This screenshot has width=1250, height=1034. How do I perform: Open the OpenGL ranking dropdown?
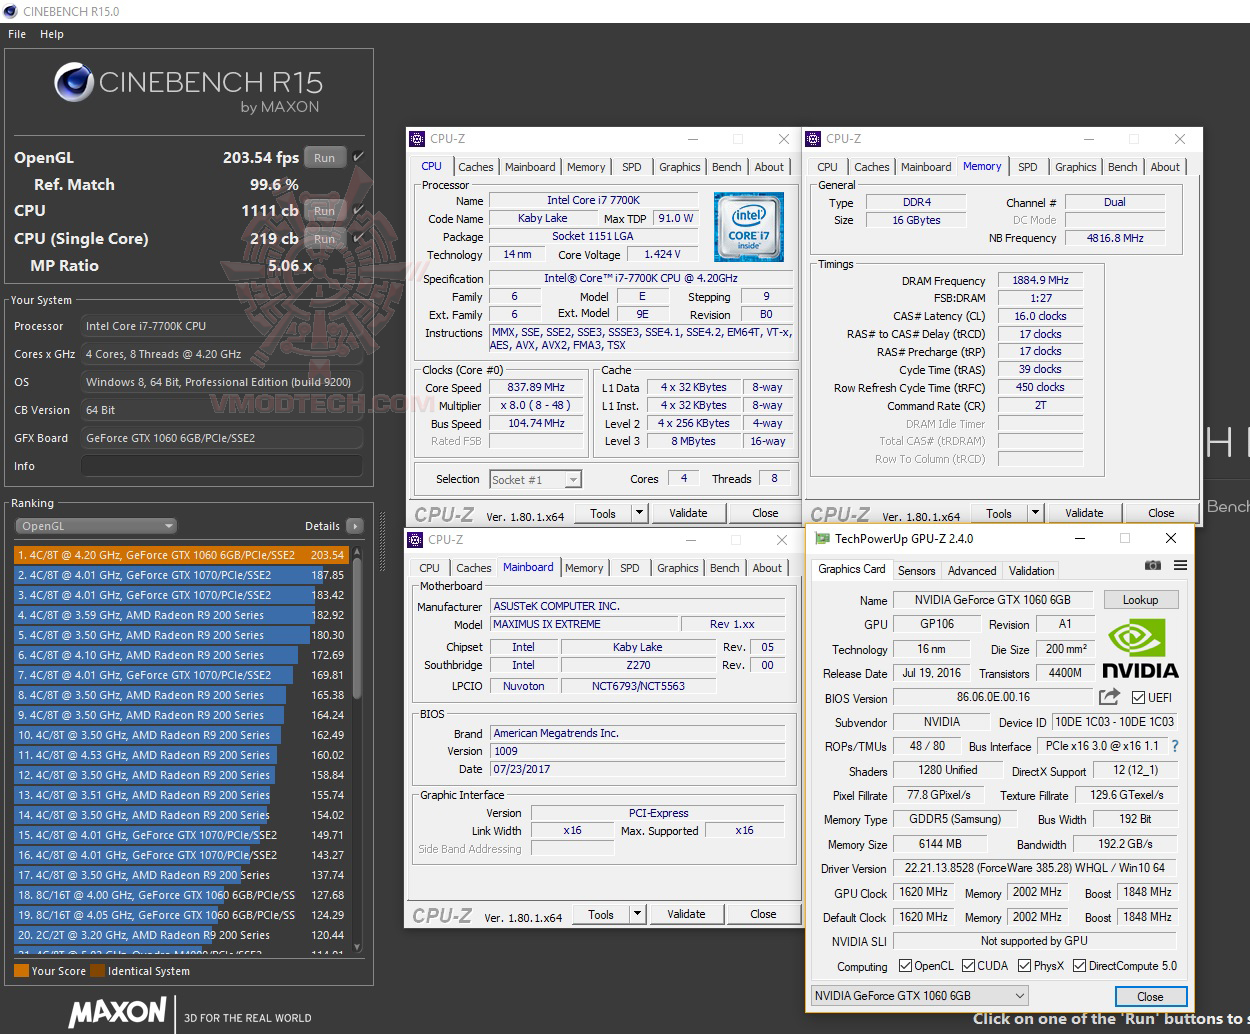[x=96, y=526]
